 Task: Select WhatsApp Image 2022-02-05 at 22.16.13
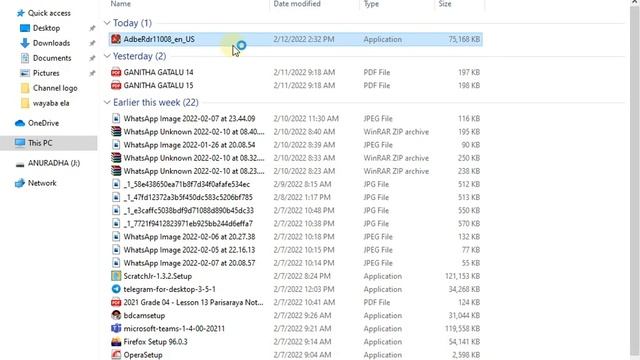click(189, 250)
